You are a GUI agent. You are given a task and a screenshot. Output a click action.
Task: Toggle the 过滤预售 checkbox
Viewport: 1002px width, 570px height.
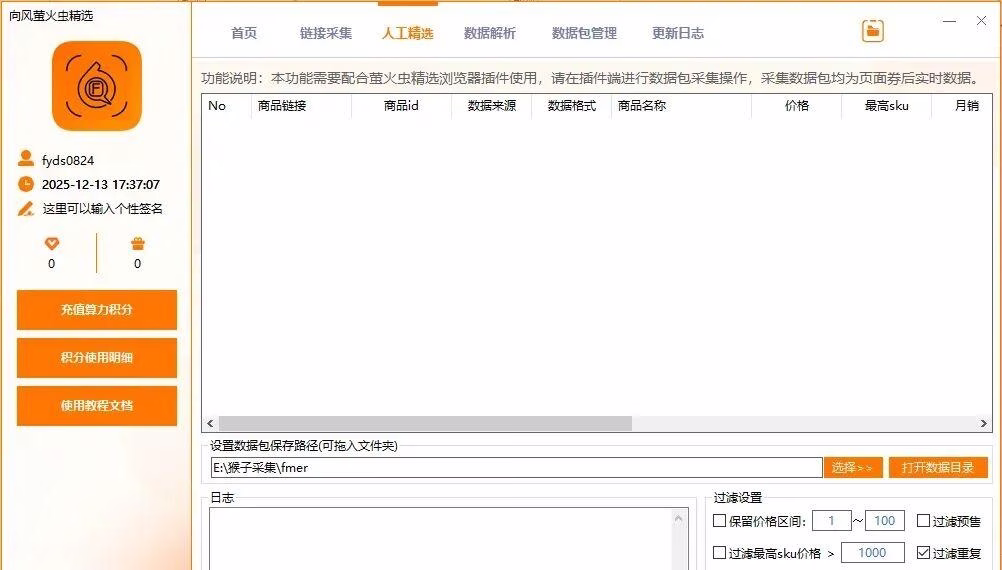coord(923,521)
